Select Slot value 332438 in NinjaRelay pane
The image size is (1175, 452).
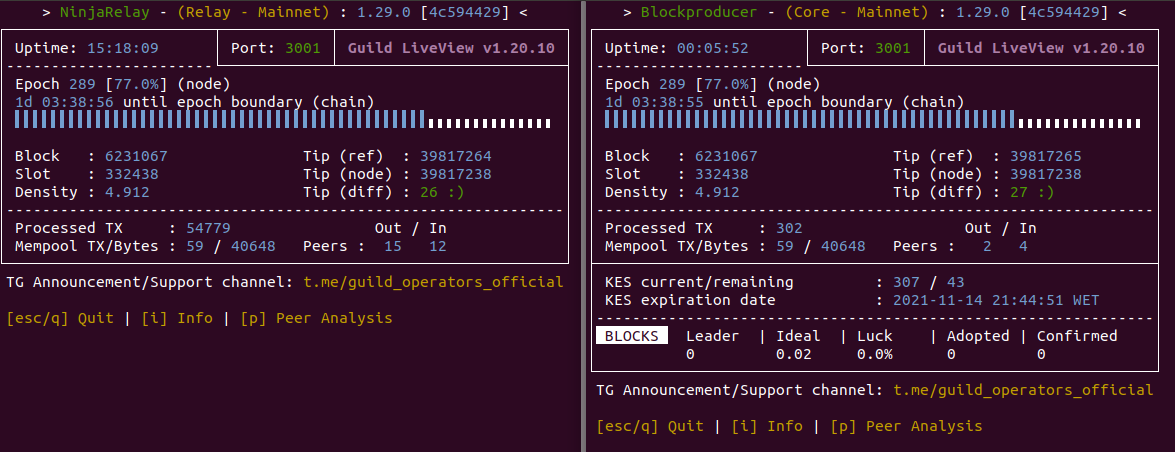[x=132, y=174]
